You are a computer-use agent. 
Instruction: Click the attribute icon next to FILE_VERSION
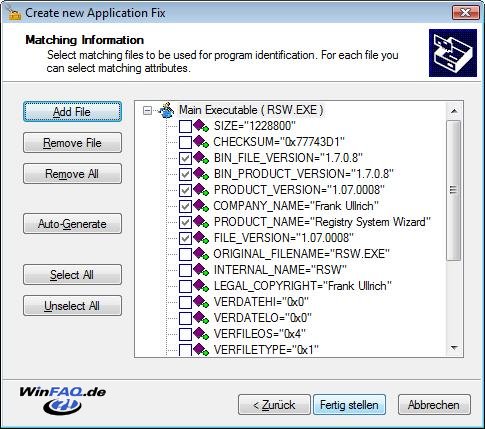(x=201, y=238)
